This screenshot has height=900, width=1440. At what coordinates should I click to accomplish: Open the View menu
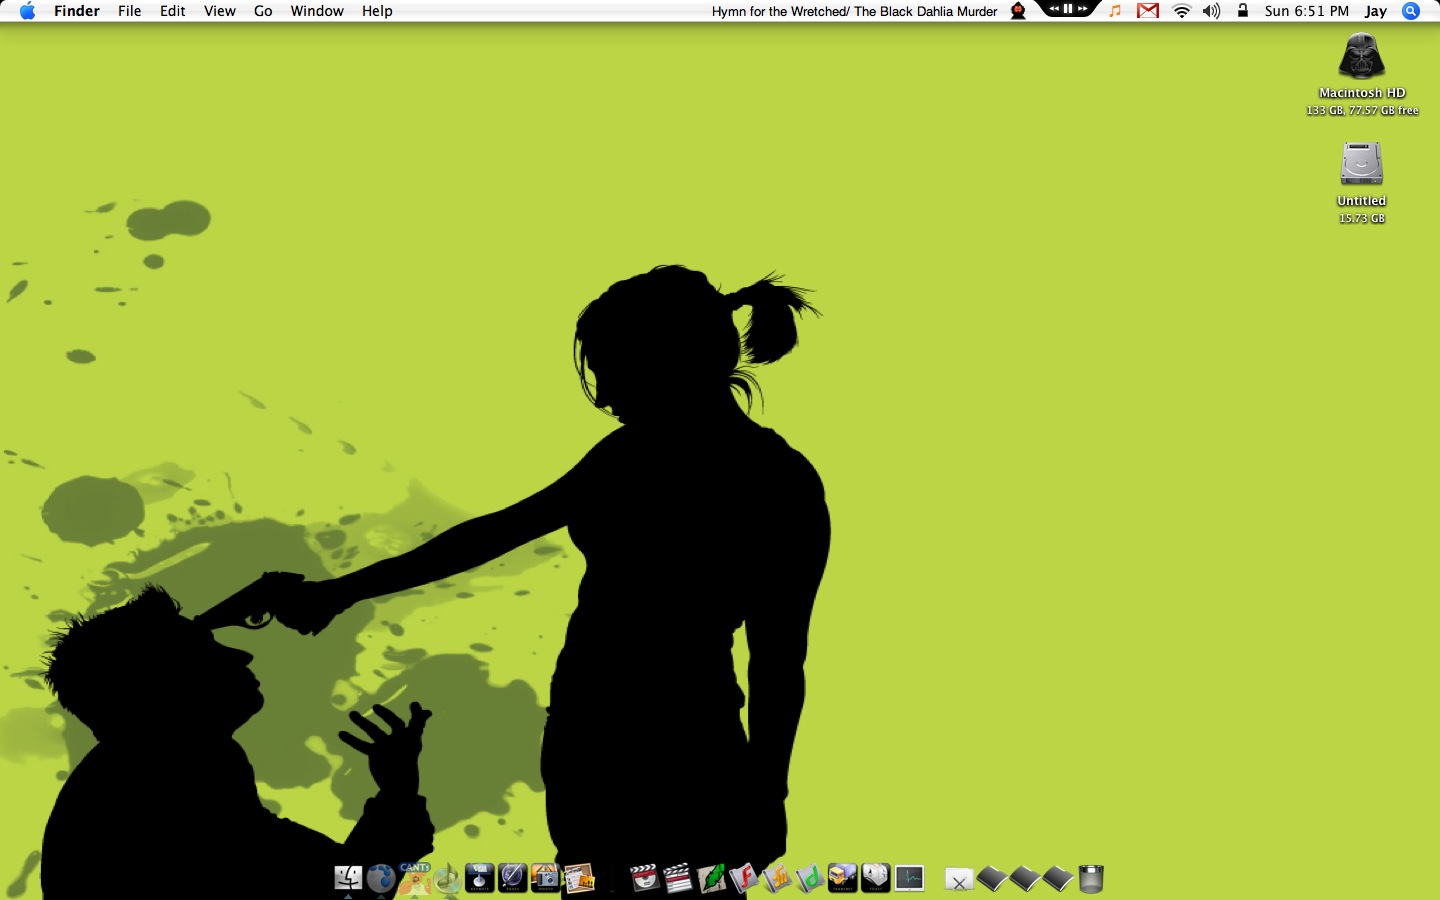[x=220, y=11]
